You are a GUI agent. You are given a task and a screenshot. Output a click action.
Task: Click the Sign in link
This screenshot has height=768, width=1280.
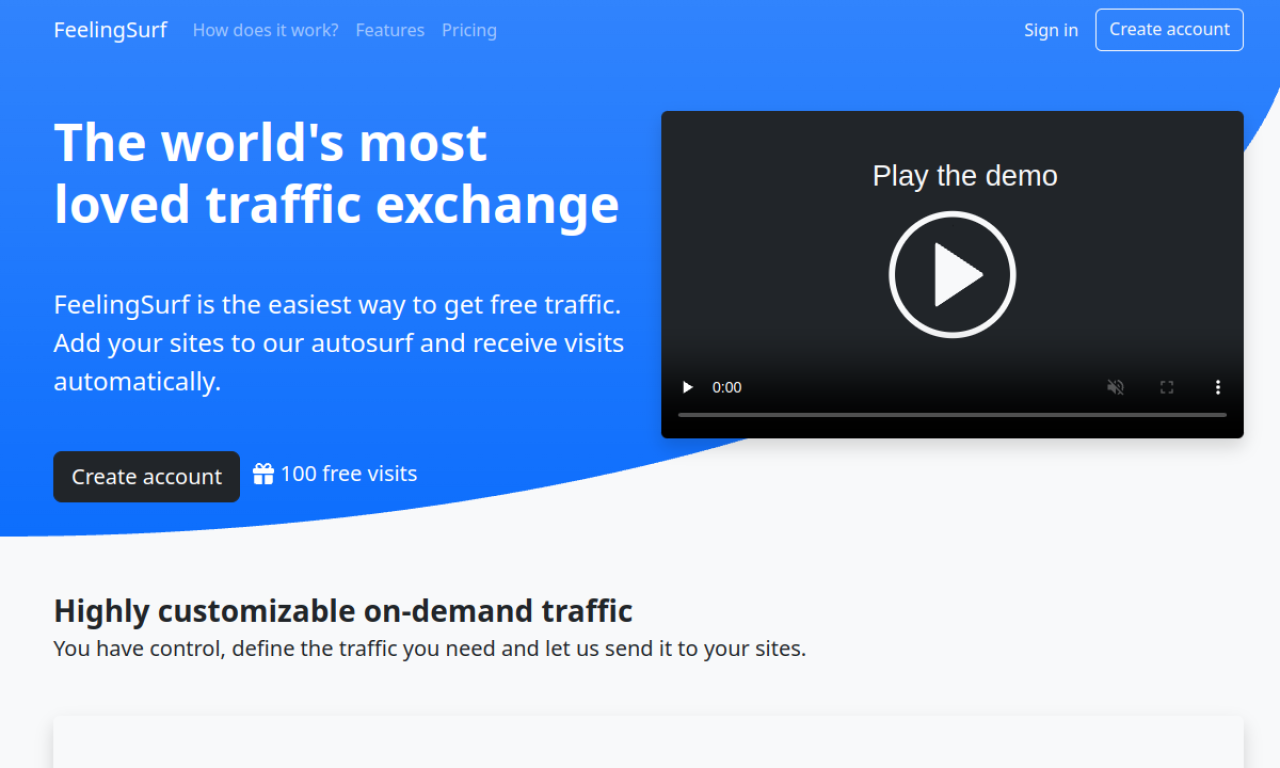1051,30
